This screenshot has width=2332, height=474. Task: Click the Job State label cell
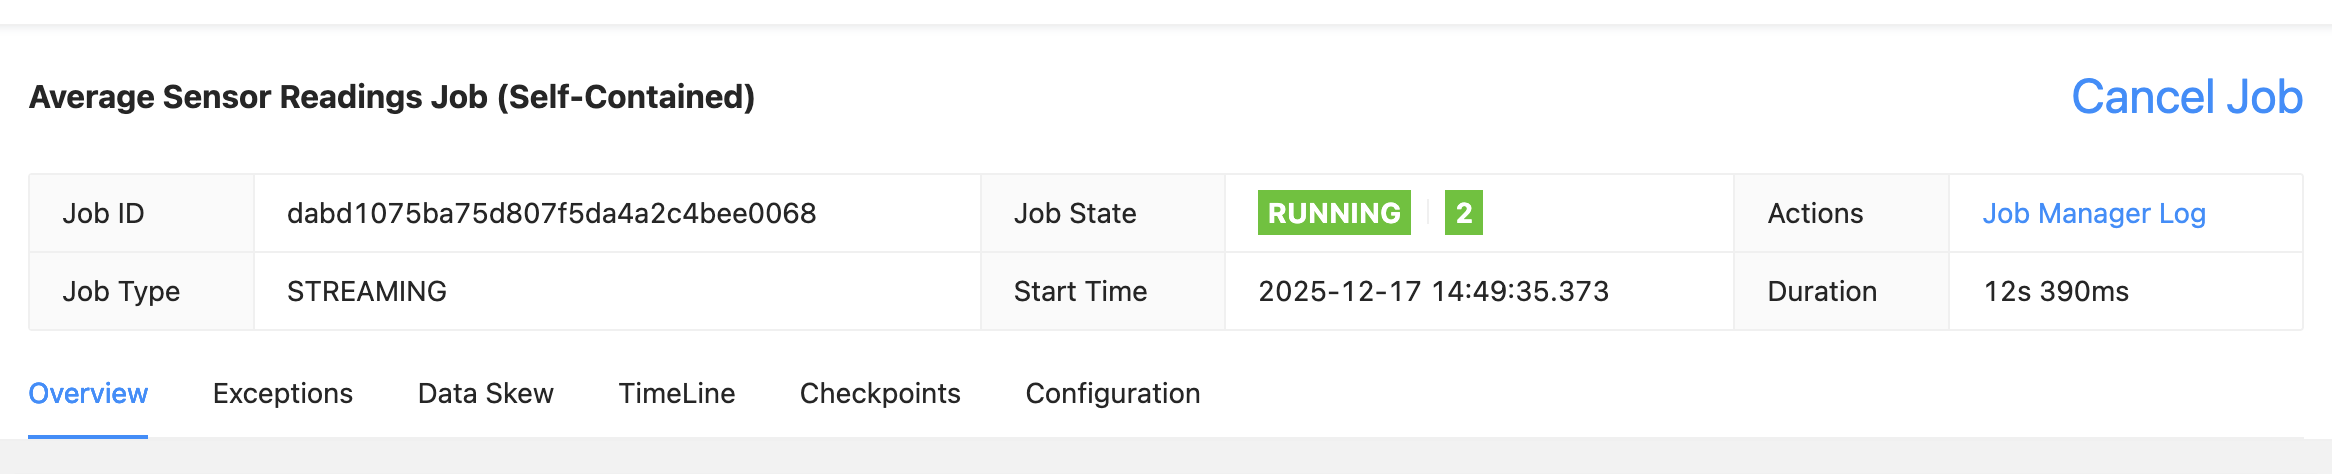click(x=1075, y=213)
